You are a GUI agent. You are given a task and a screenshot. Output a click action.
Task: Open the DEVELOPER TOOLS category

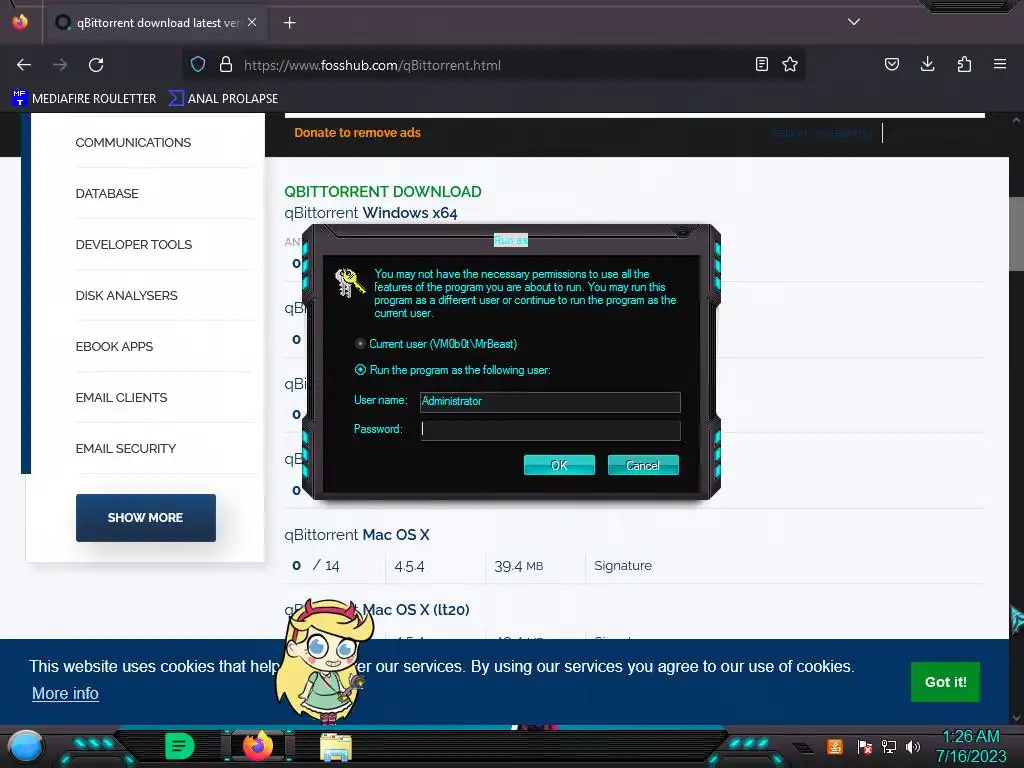click(134, 244)
